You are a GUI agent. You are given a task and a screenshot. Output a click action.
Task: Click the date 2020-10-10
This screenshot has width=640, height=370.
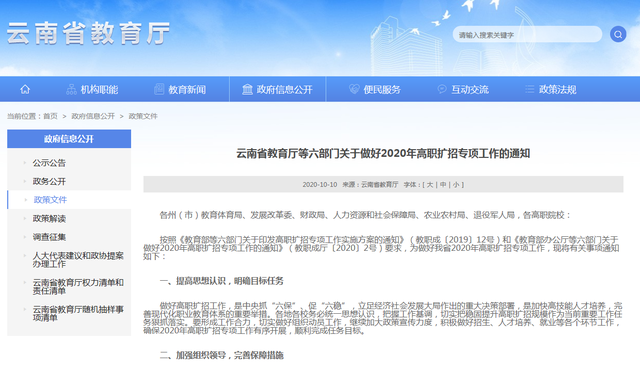(x=320, y=184)
